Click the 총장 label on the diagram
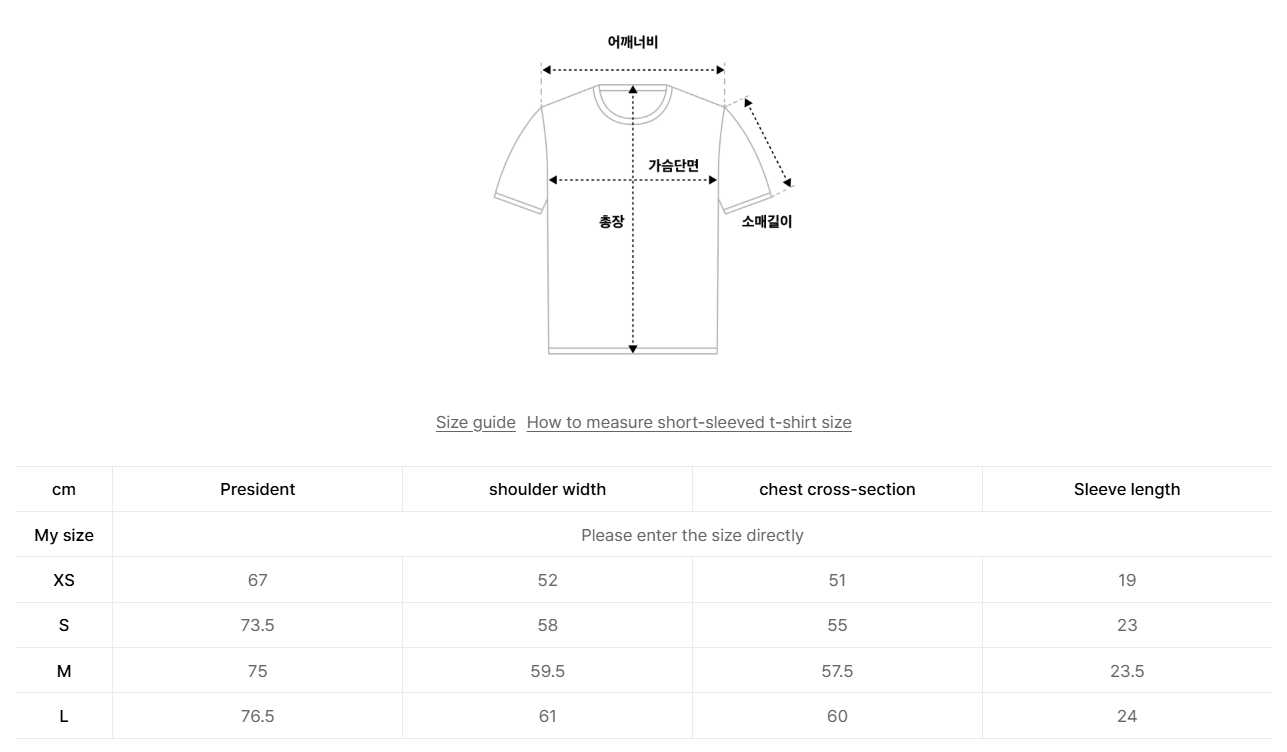Image resolution: width=1287 pixels, height=752 pixels. point(611,222)
